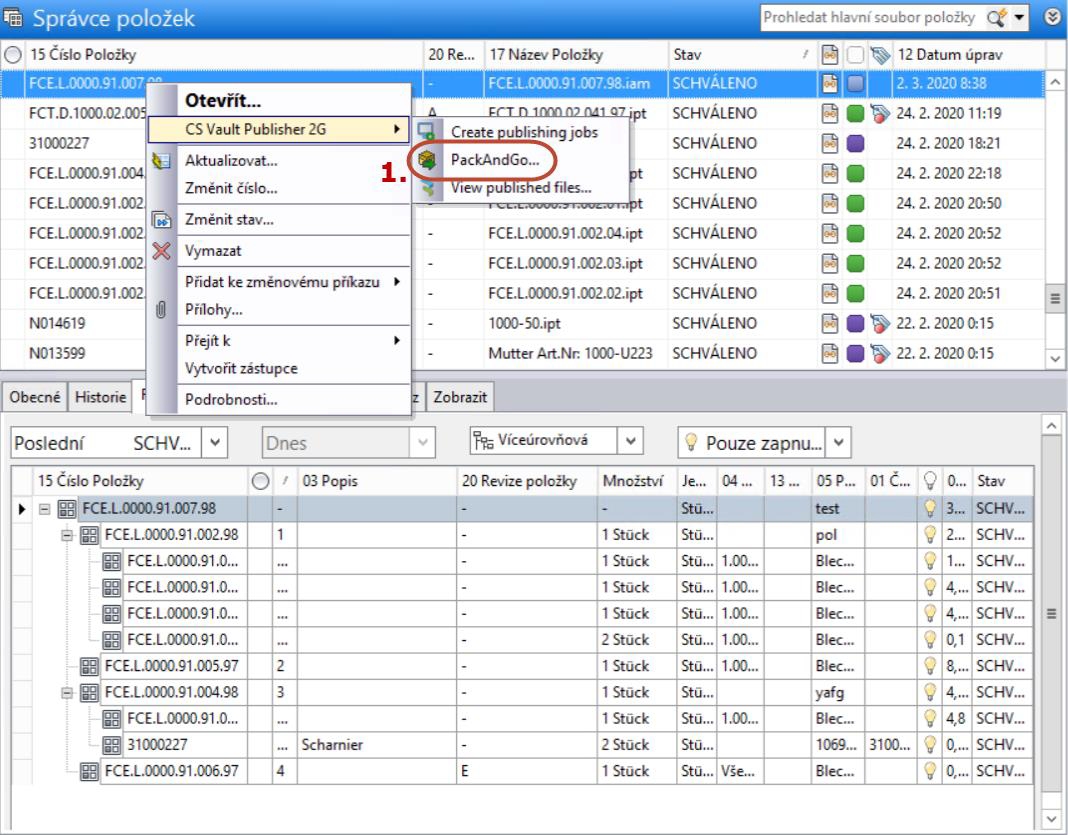The image size is (1068, 835).
Task: Click the Aktualizovat update icon
Action: point(161,161)
